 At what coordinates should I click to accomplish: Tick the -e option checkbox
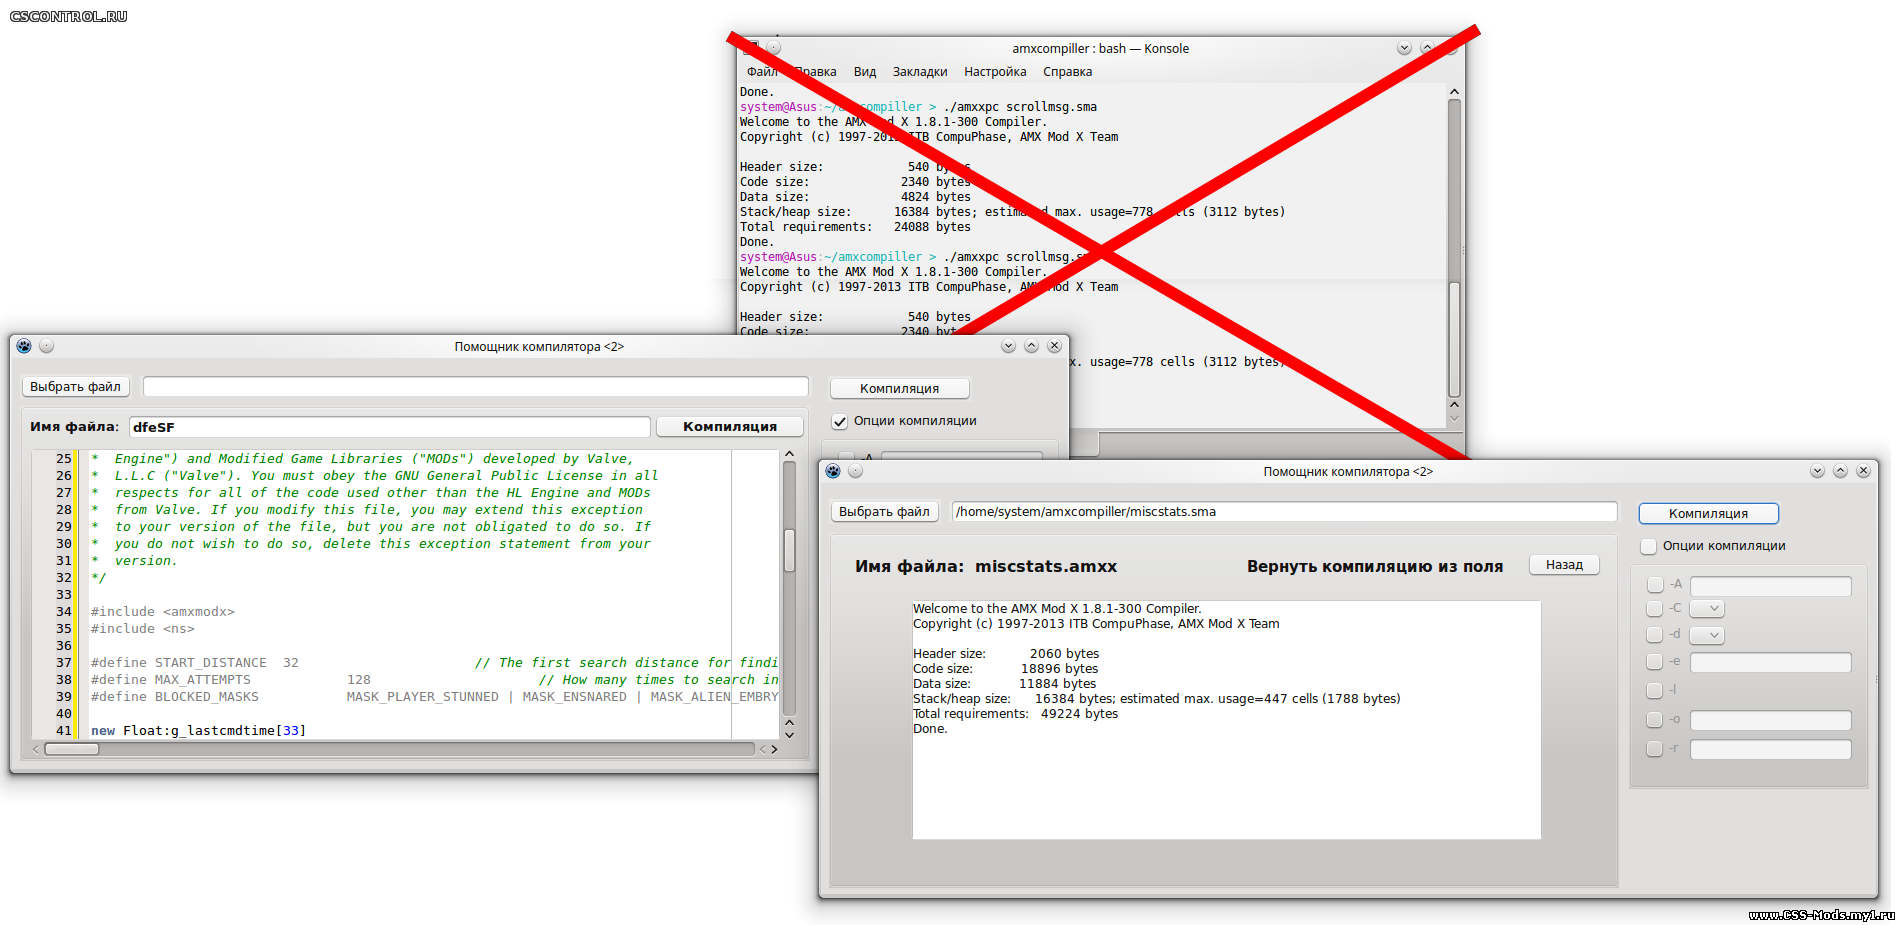[x=1655, y=662]
